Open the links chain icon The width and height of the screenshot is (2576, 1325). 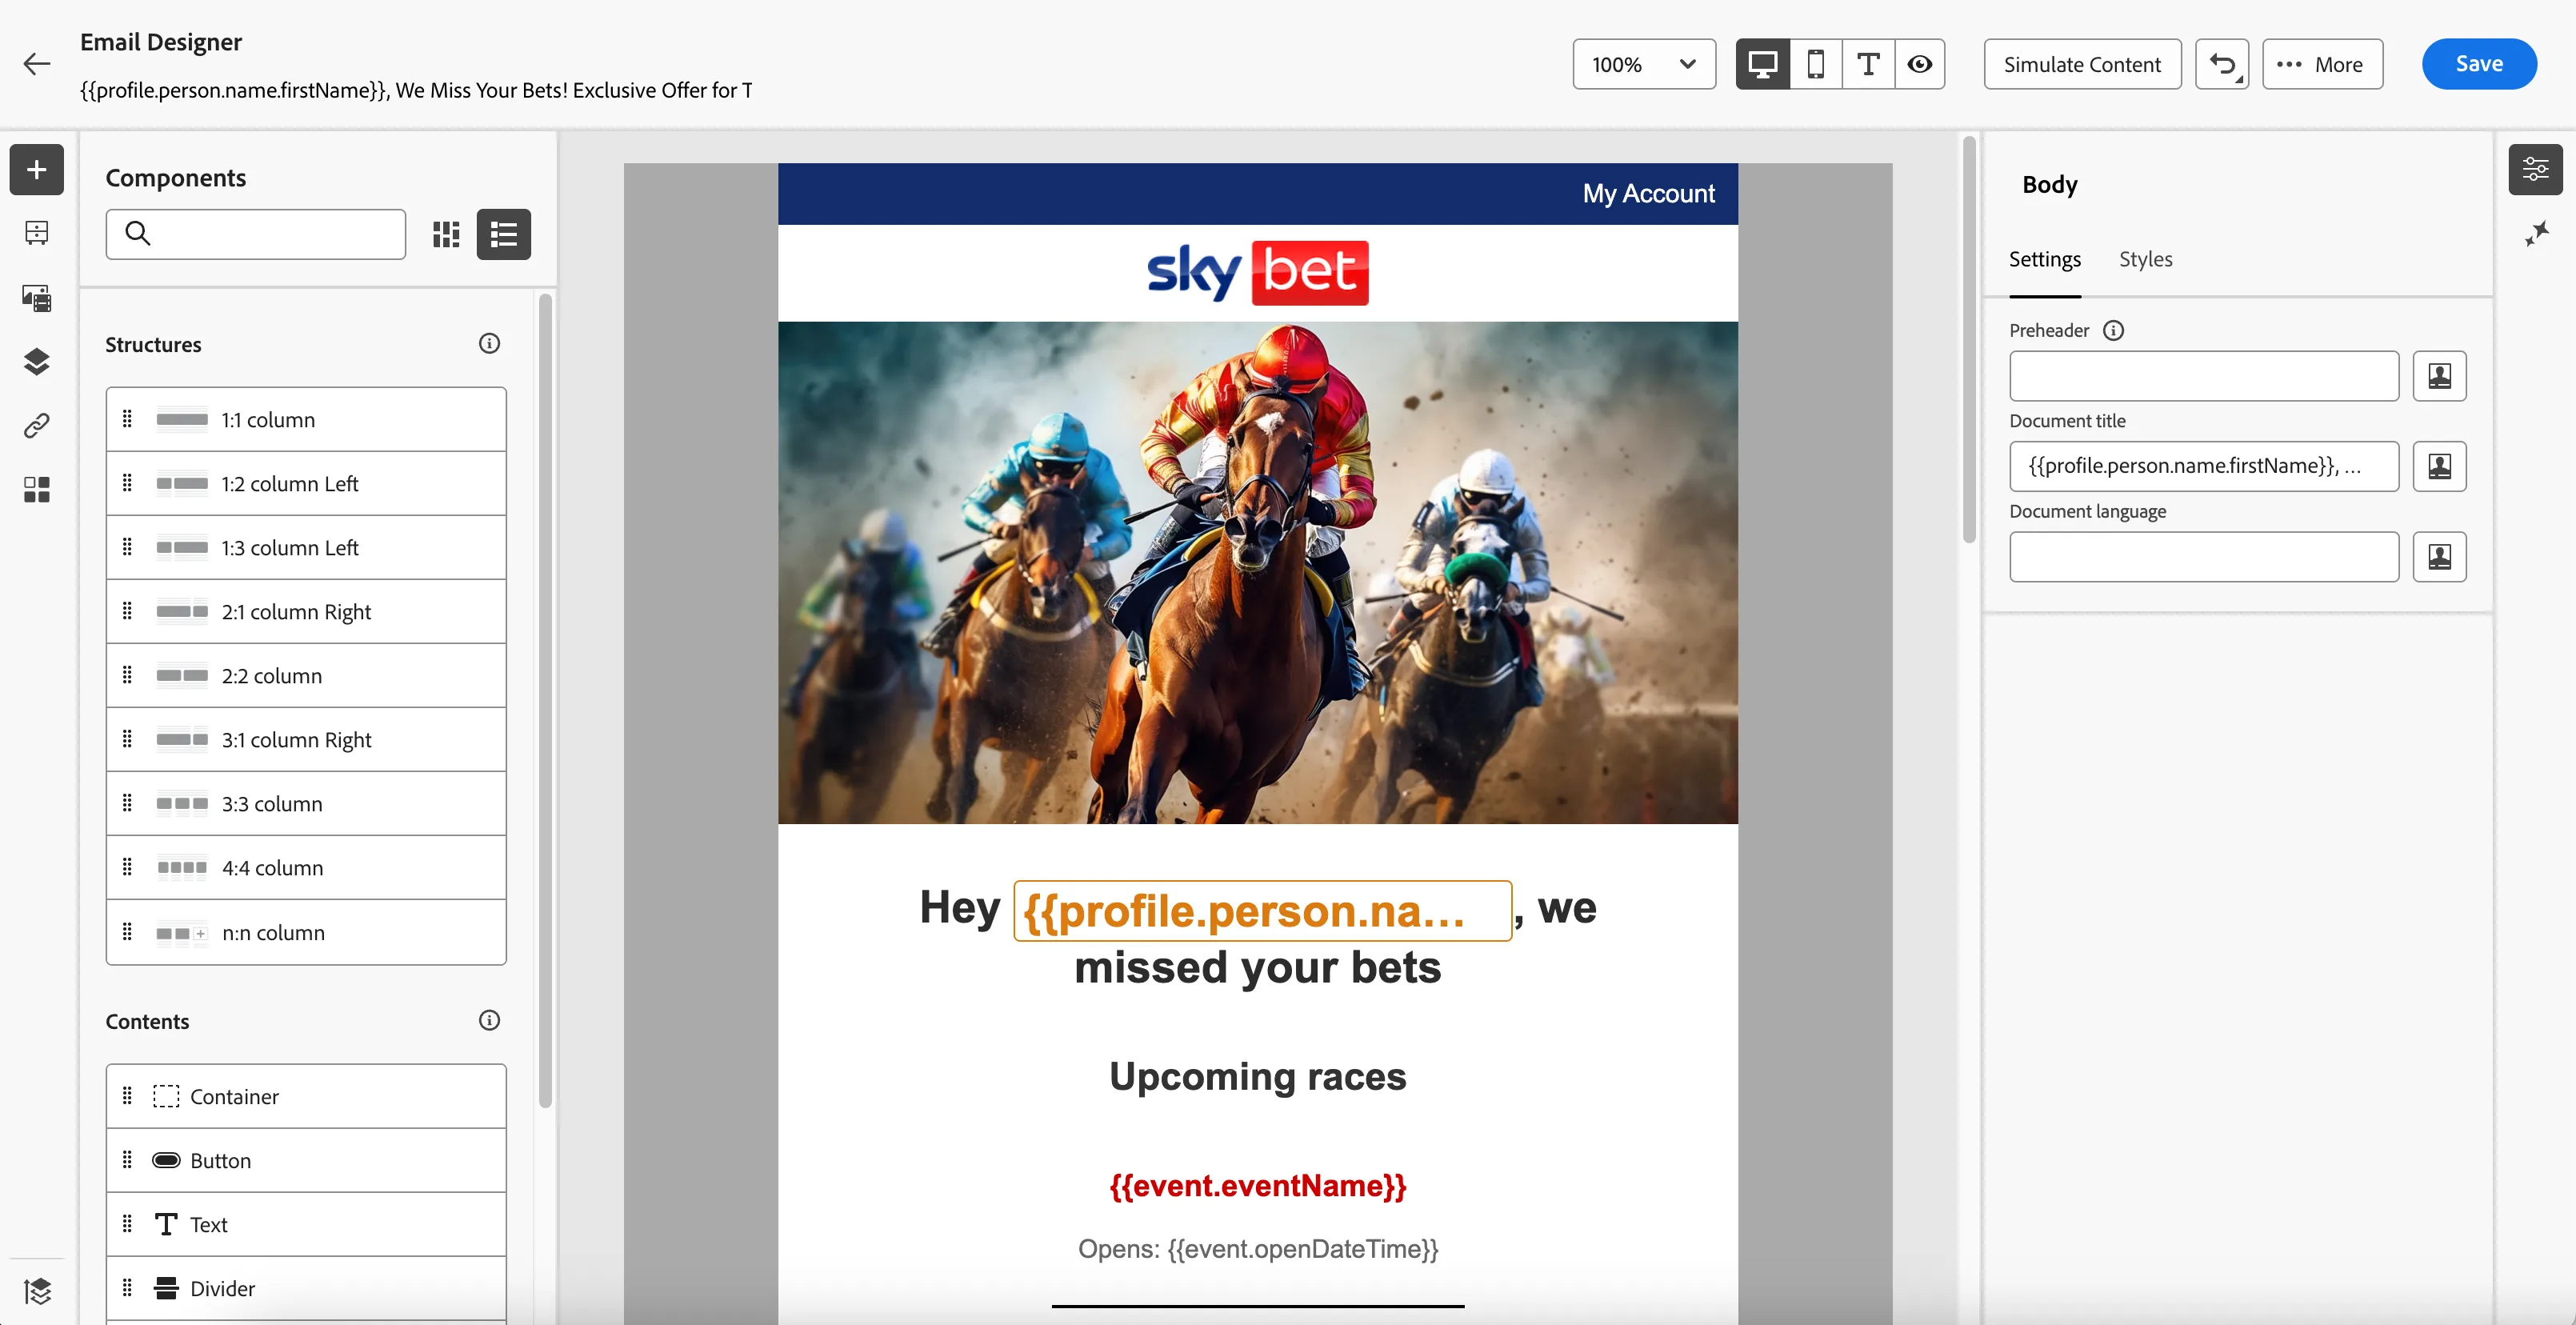(37, 426)
